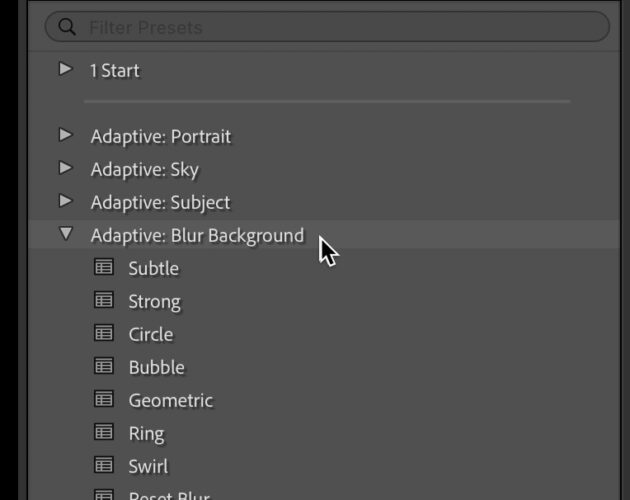Click the Bubble preset icon

(104, 366)
